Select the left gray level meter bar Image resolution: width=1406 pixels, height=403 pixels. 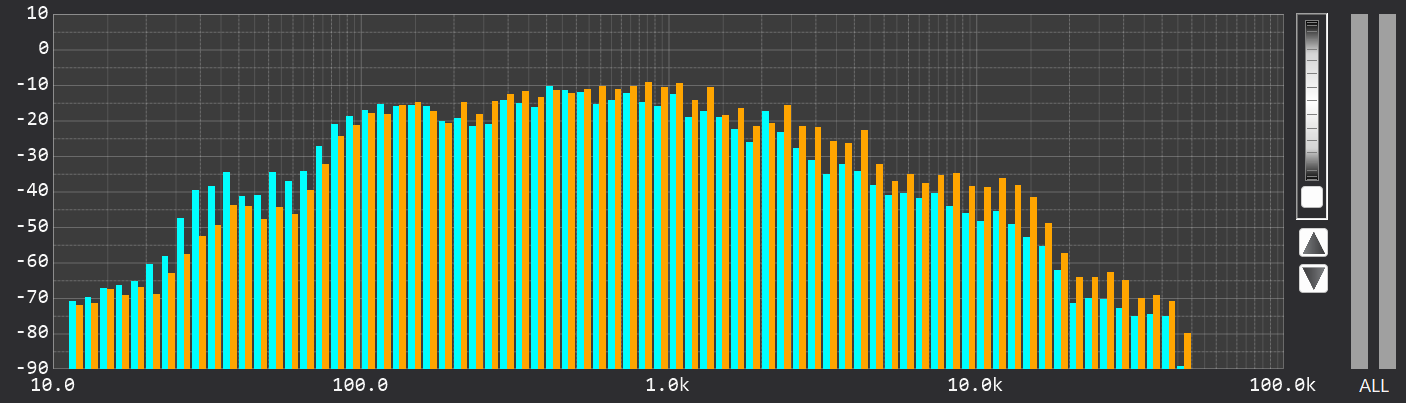pos(1359,190)
